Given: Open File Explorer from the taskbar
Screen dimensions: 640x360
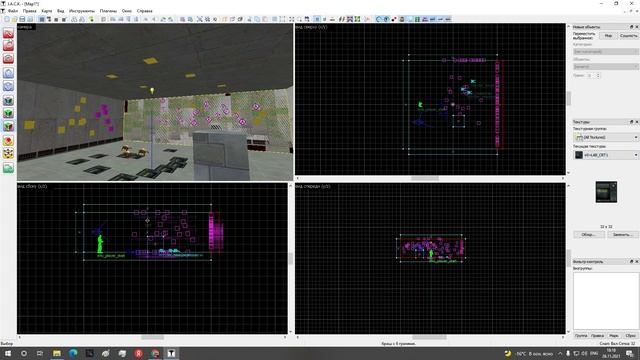Looking at the screenshot, I should 57,353.
